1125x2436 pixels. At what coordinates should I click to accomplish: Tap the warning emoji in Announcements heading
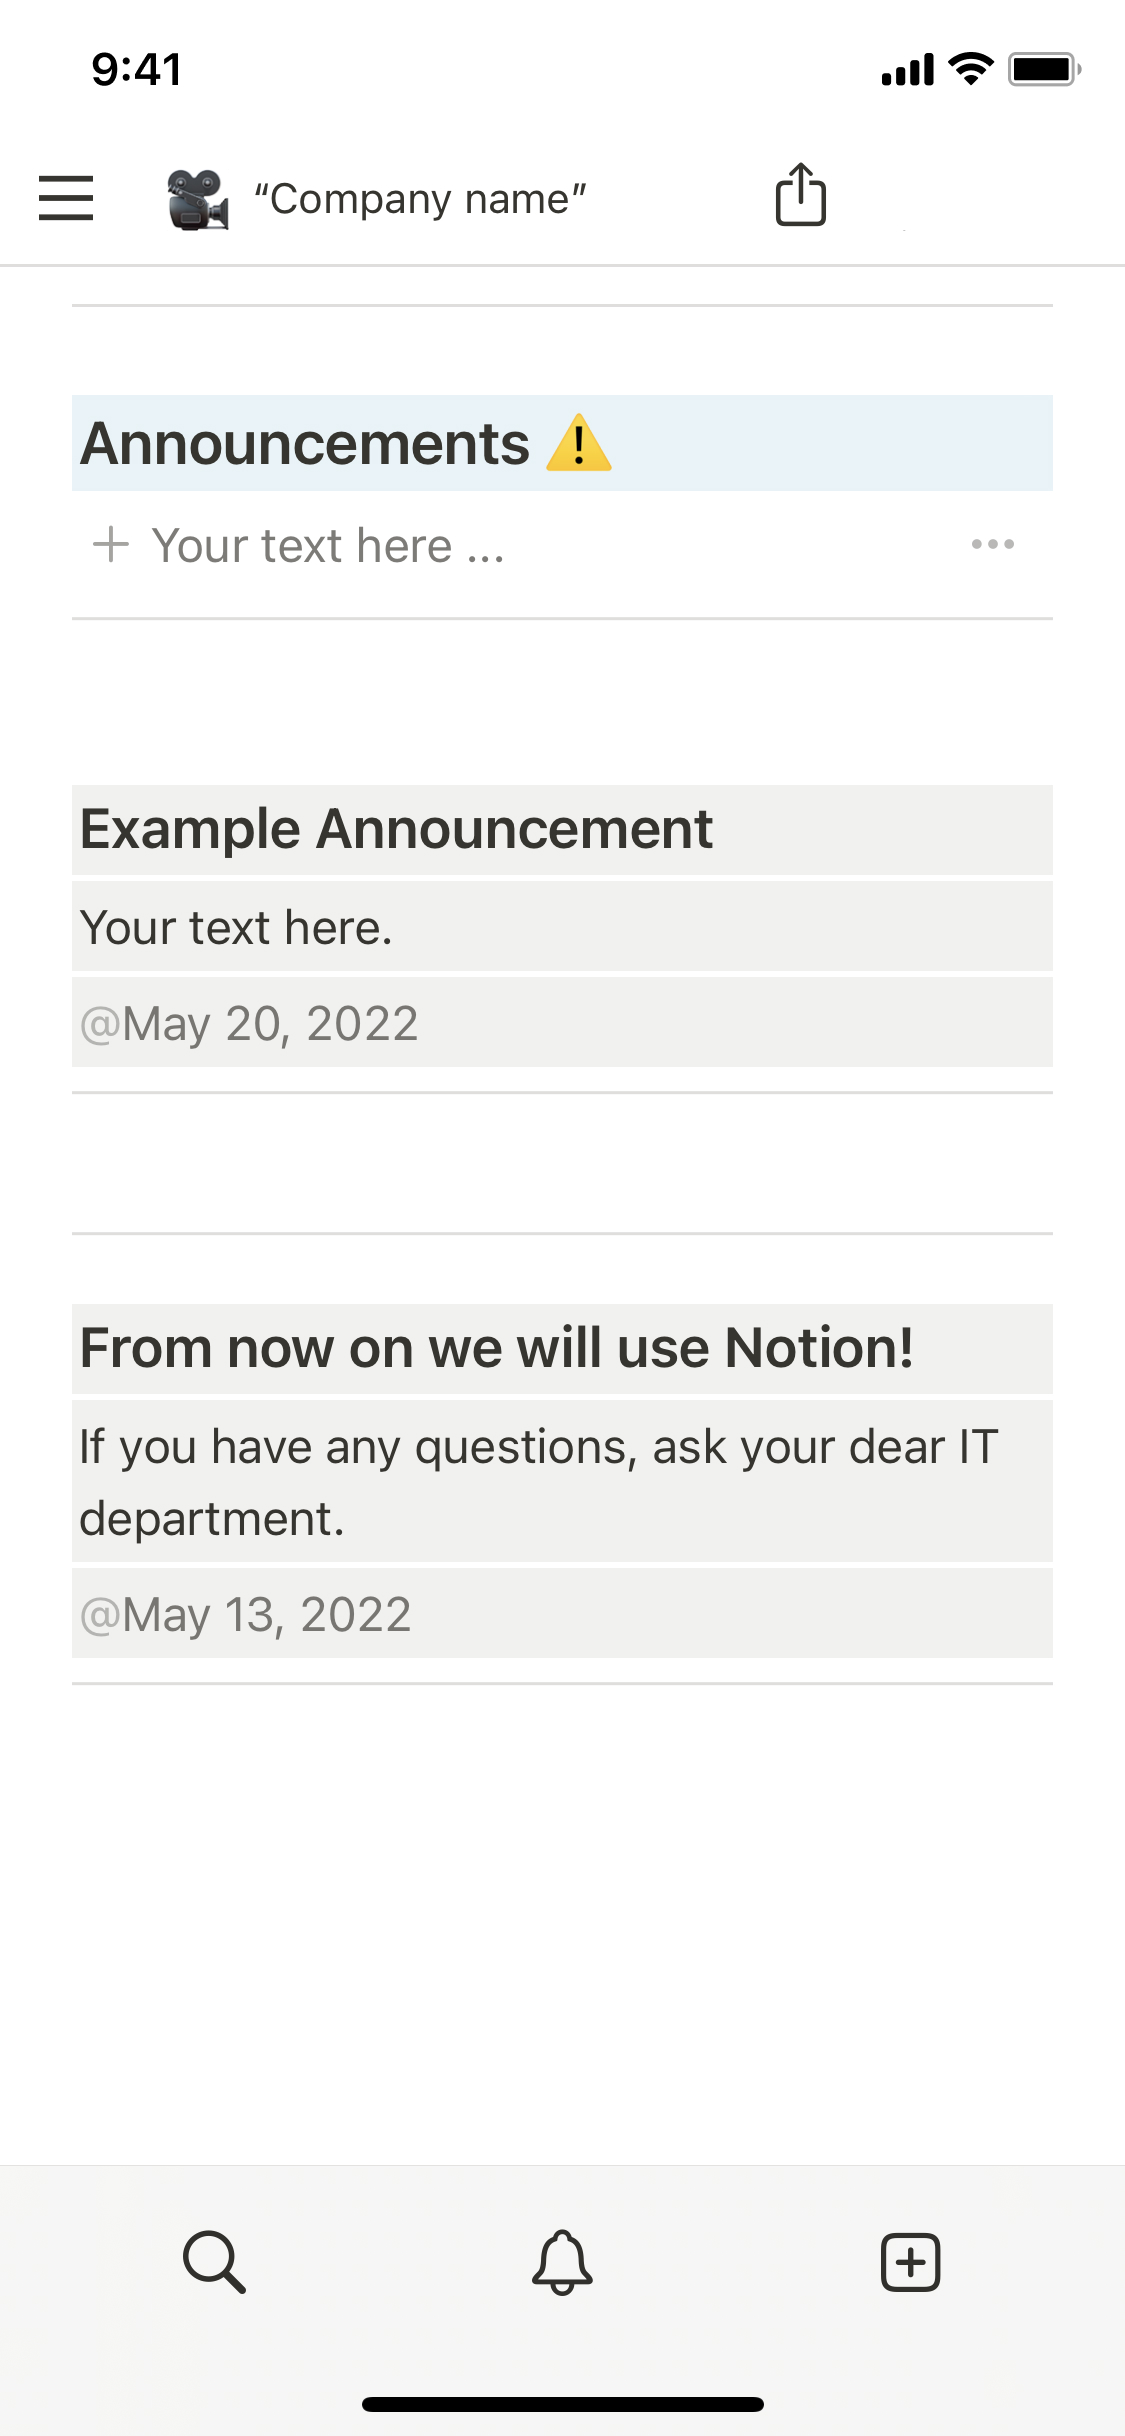click(x=579, y=444)
